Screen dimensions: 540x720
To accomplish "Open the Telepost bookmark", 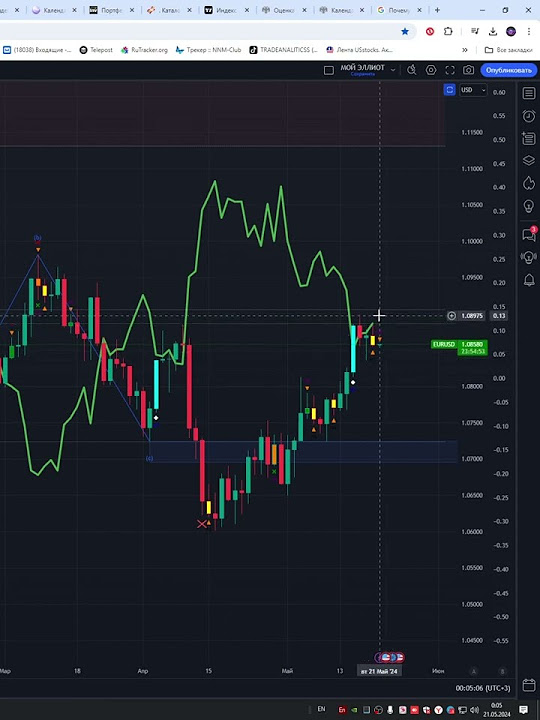I will click(x=96, y=50).
